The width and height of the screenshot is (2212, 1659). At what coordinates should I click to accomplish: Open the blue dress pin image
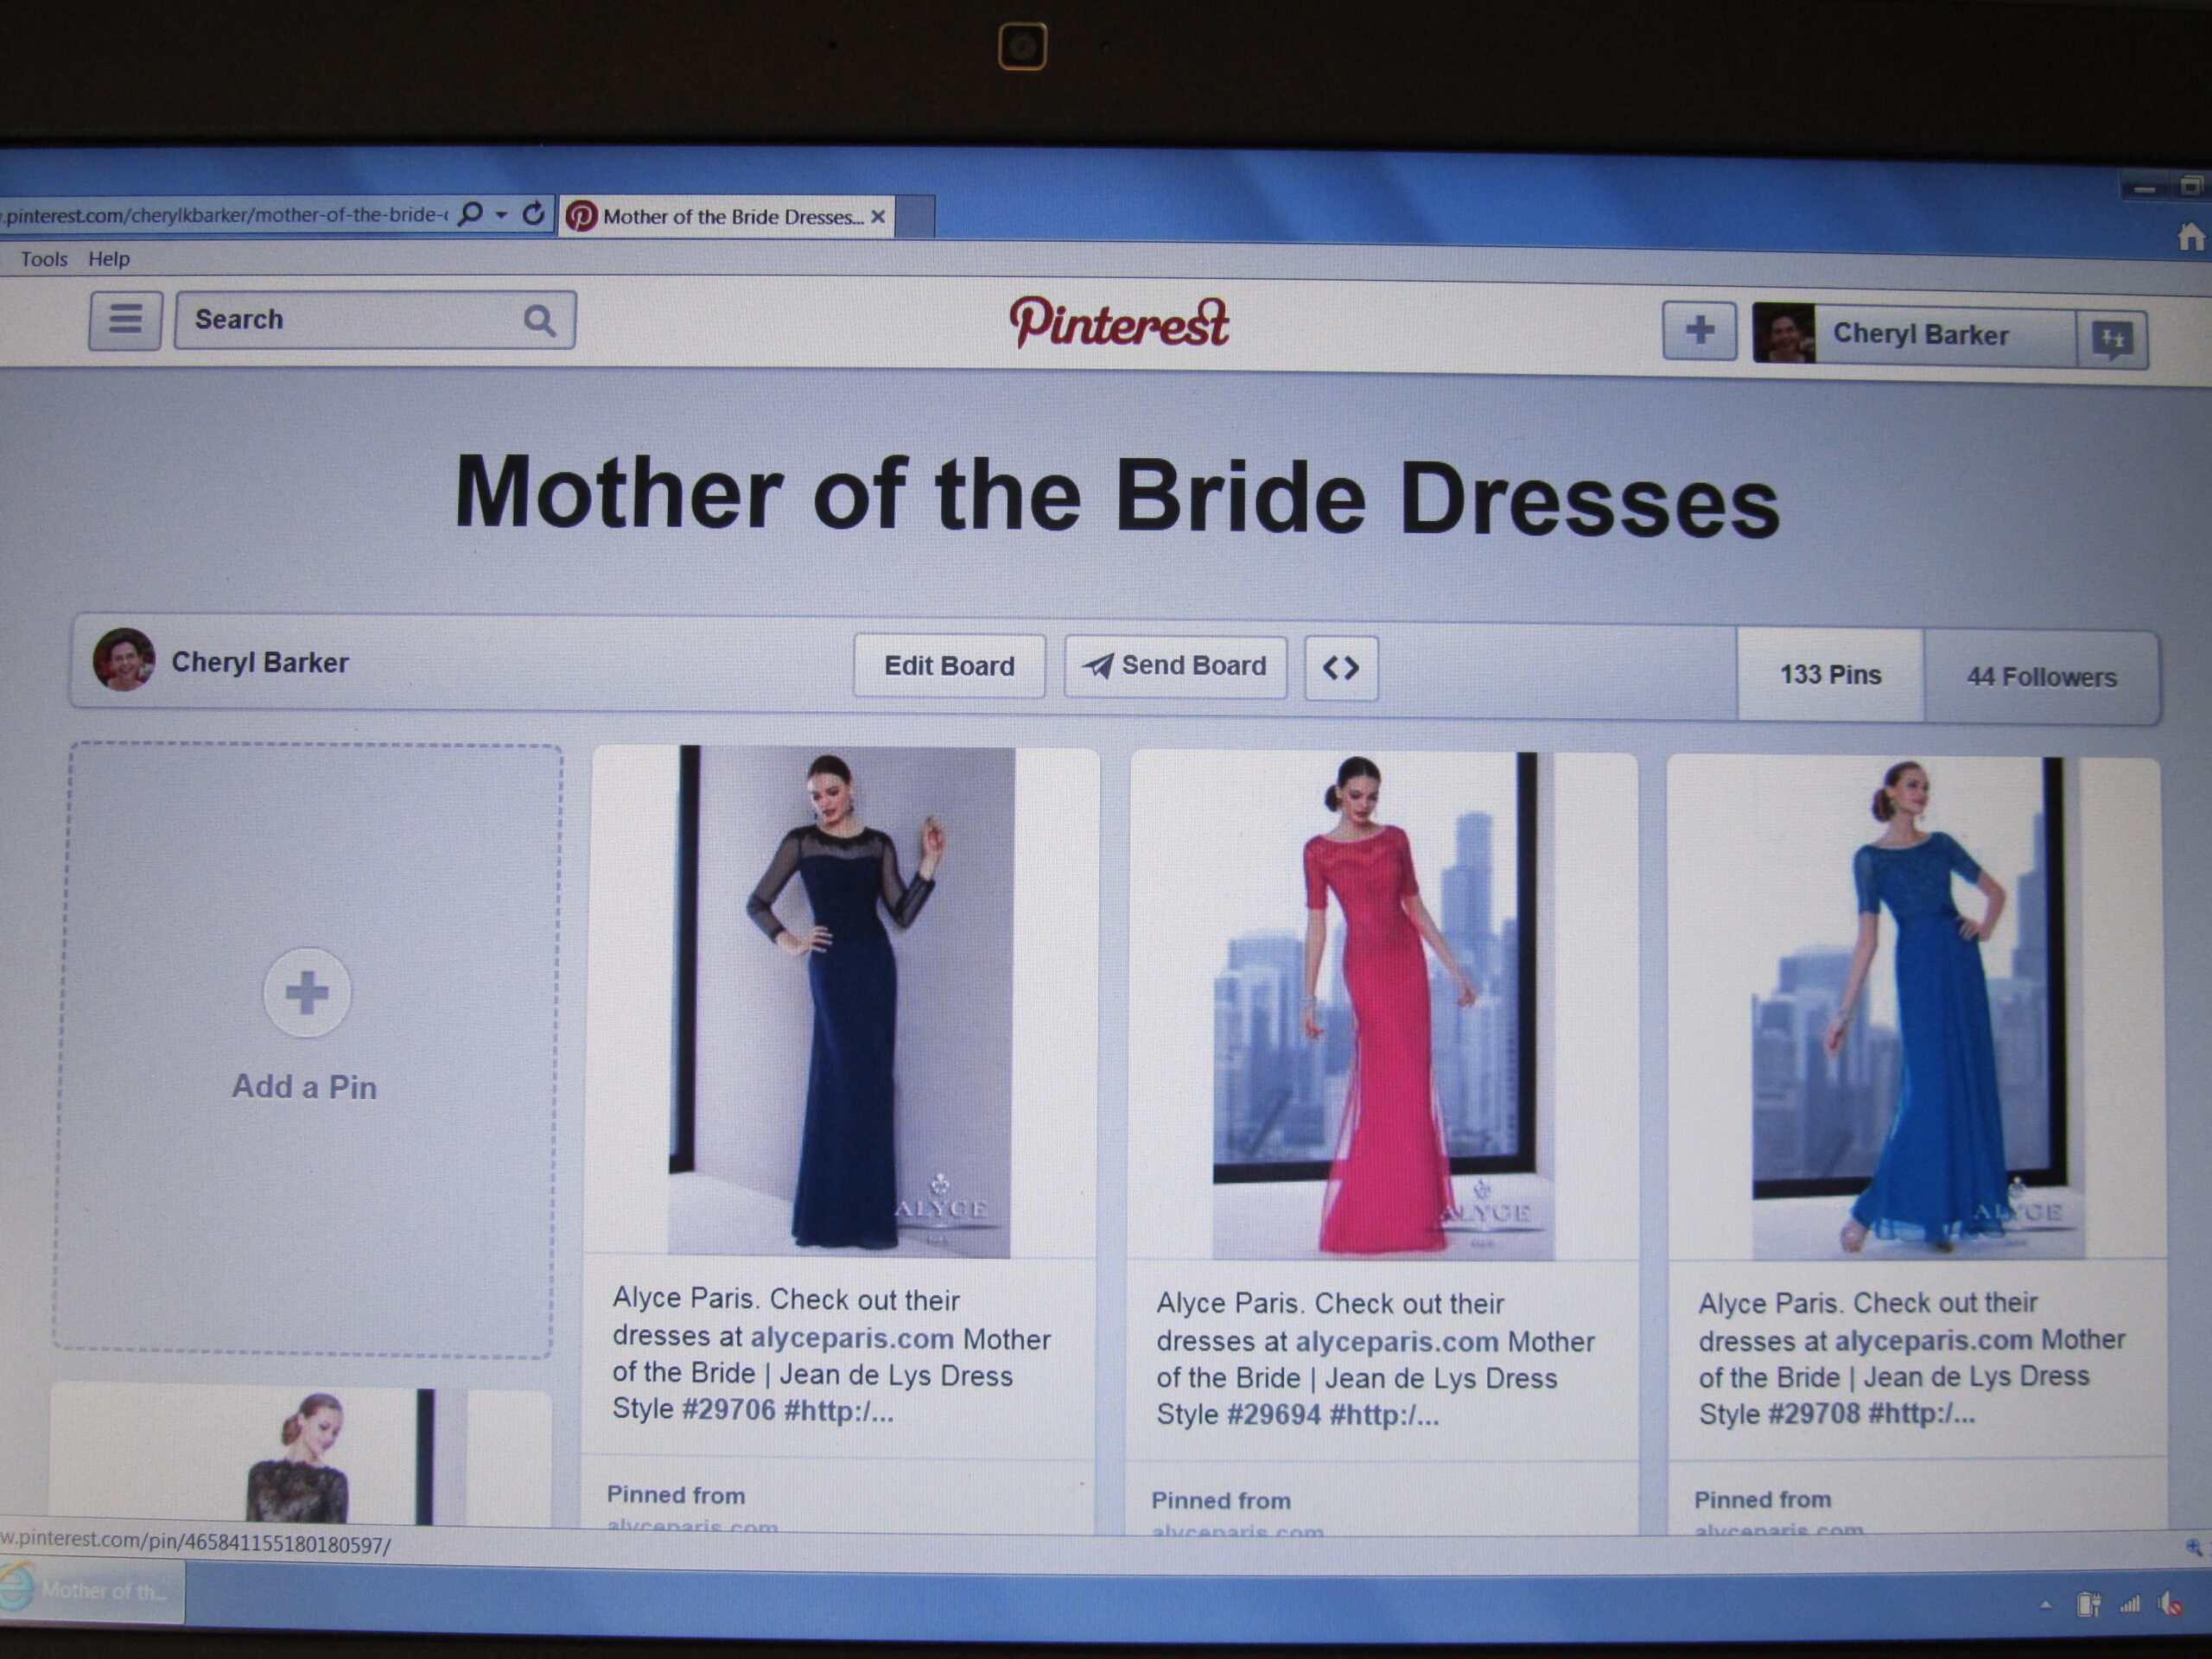pyautogui.click(x=1918, y=1008)
